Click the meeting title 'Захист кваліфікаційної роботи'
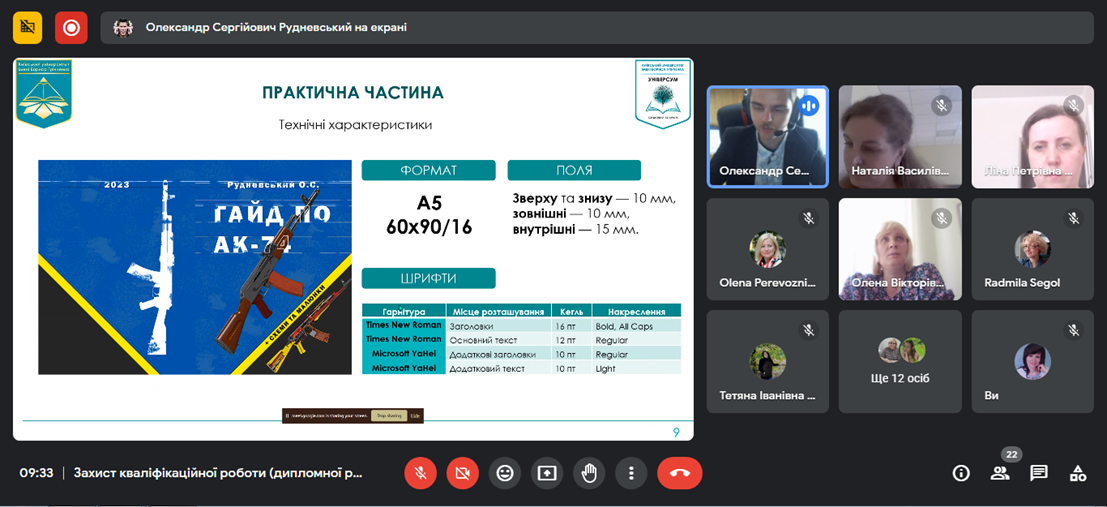1107x507 pixels. pyautogui.click(x=217, y=473)
